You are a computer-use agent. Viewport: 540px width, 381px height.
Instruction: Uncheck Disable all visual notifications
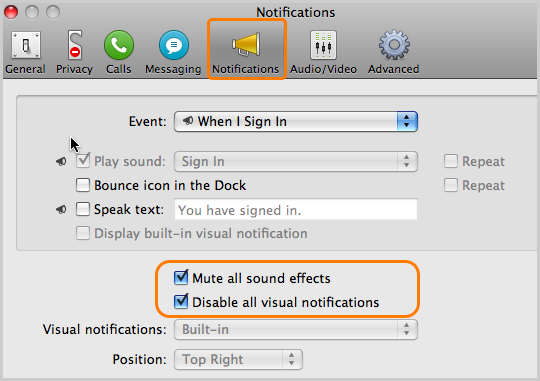[x=181, y=302]
